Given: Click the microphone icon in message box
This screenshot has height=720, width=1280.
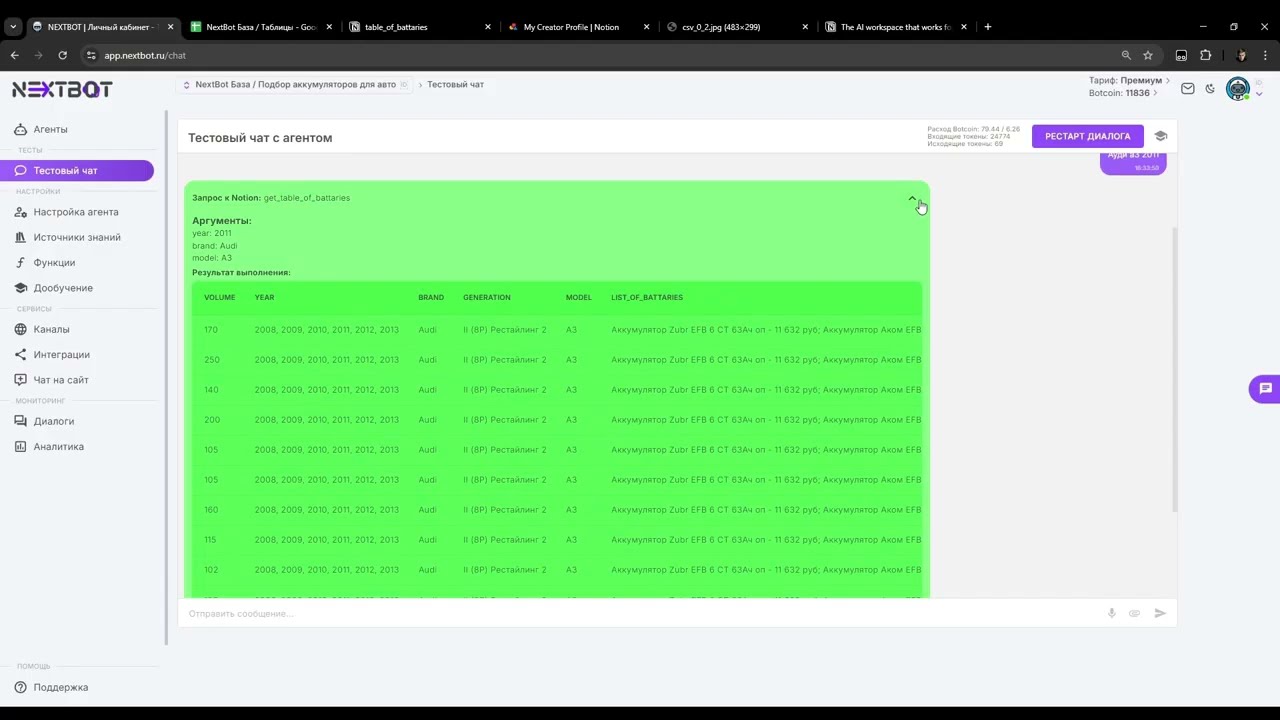Looking at the screenshot, I should coord(1111,613).
